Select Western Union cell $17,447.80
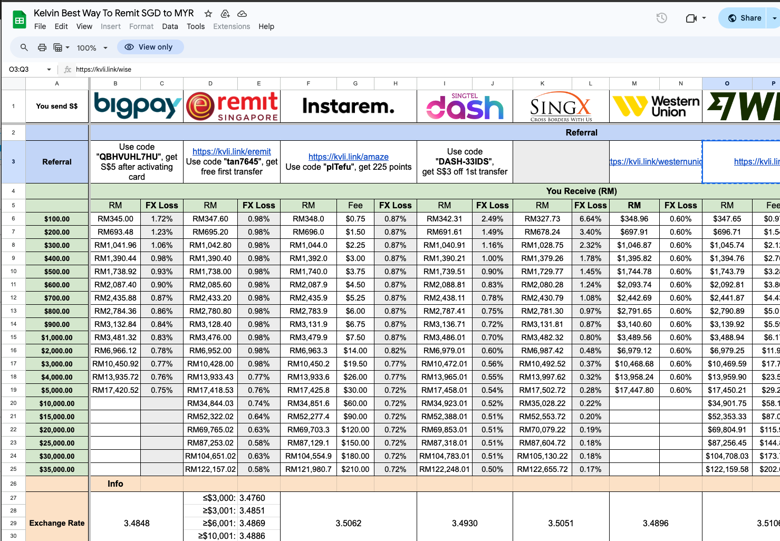780x541 pixels. click(x=634, y=390)
